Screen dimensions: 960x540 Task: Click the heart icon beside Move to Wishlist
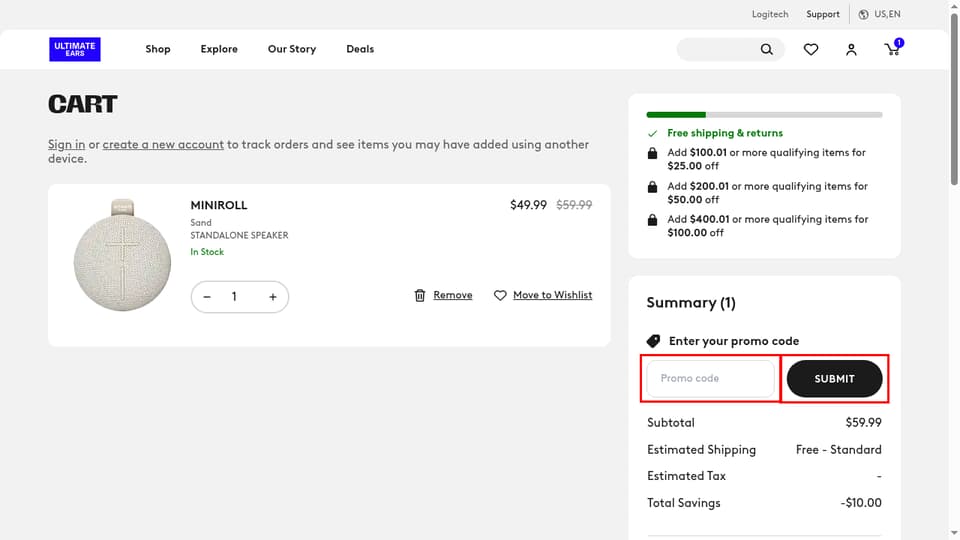click(x=500, y=295)
